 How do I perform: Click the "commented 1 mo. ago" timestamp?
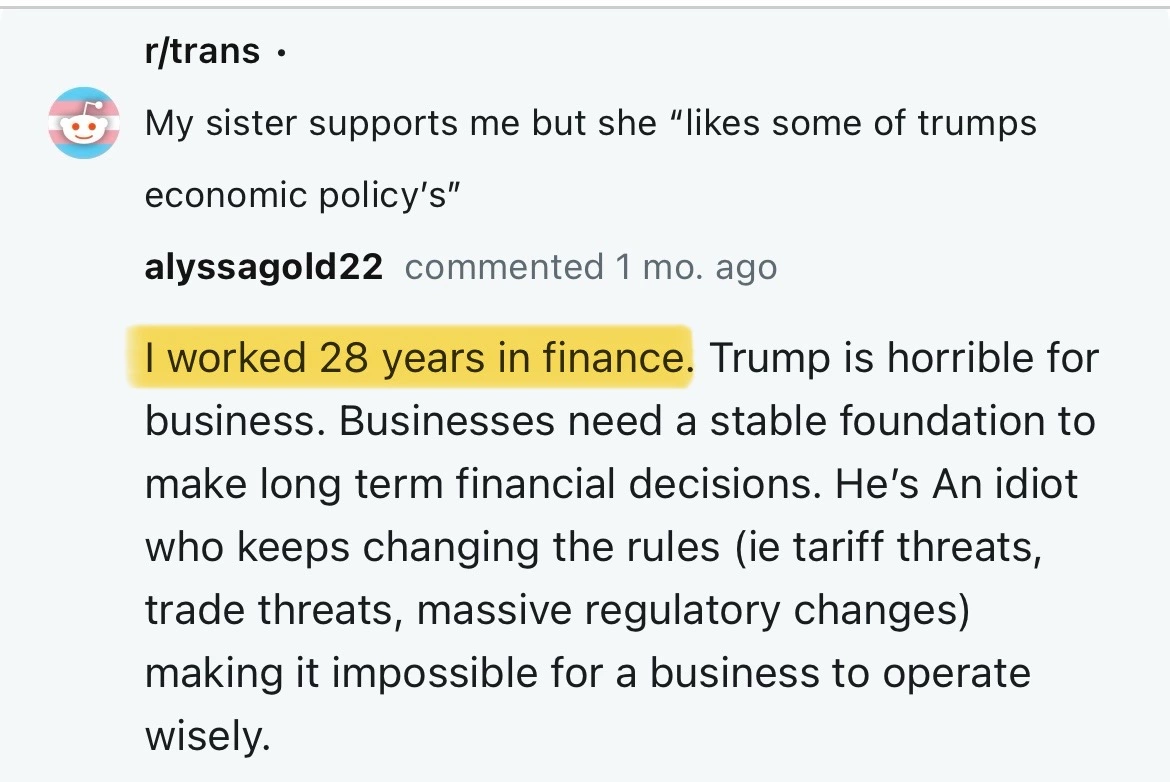(x=590, y=267)
